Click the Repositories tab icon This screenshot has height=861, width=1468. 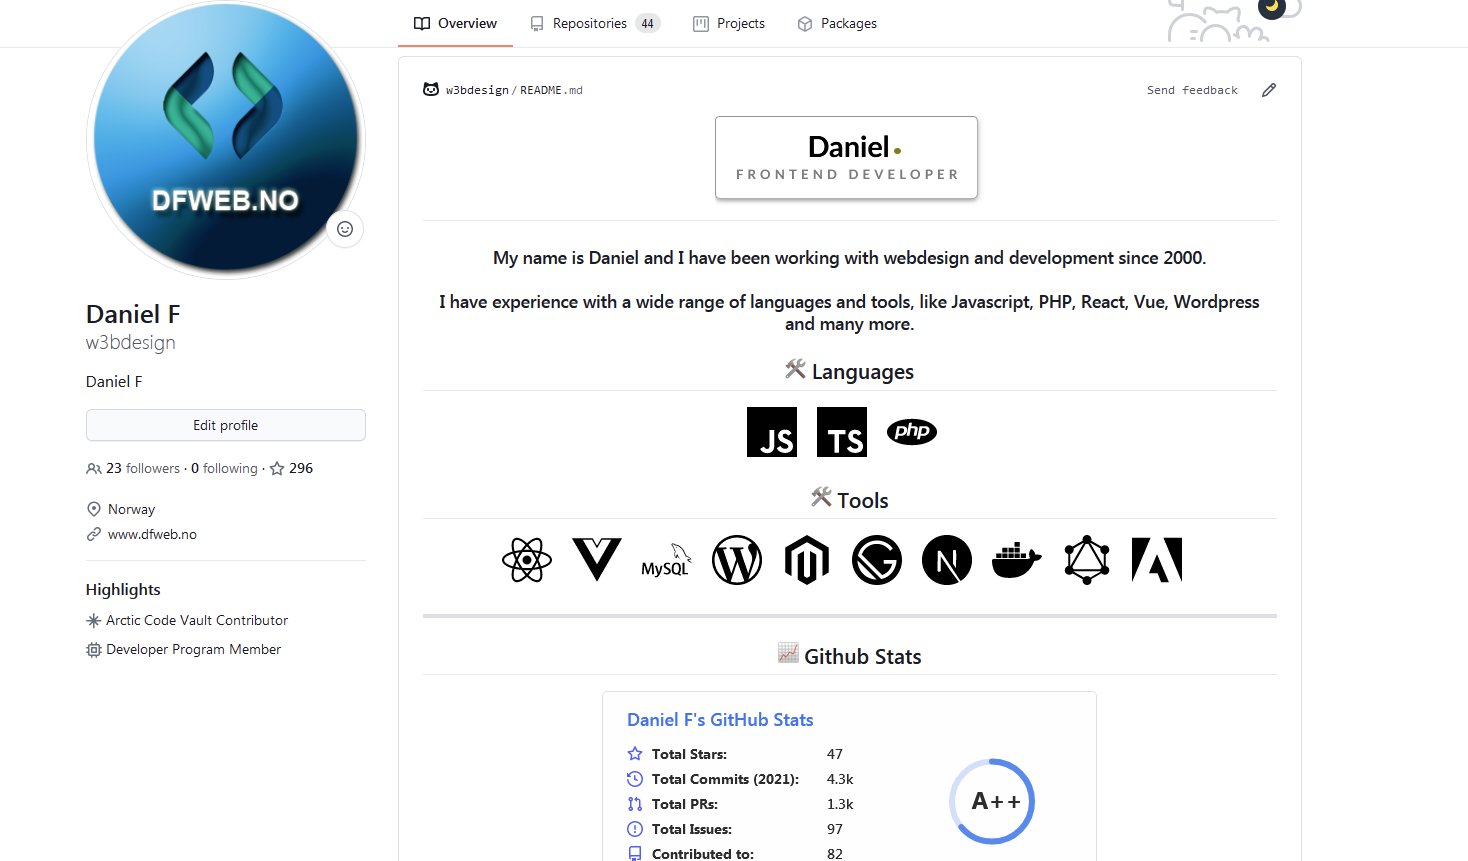(537, 23)
